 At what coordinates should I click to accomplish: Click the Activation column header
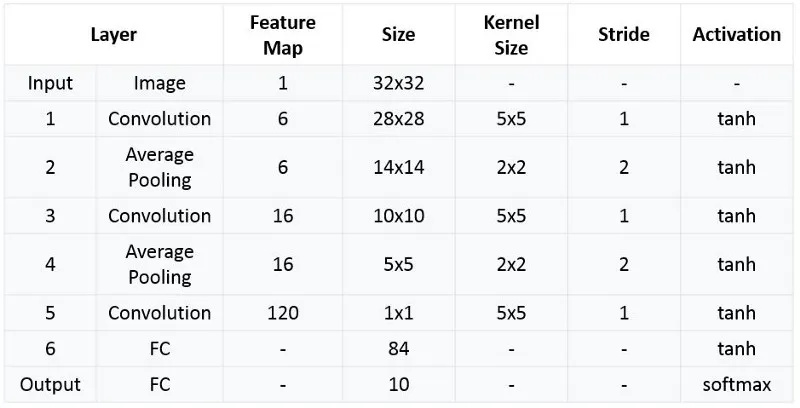point(736,35)
